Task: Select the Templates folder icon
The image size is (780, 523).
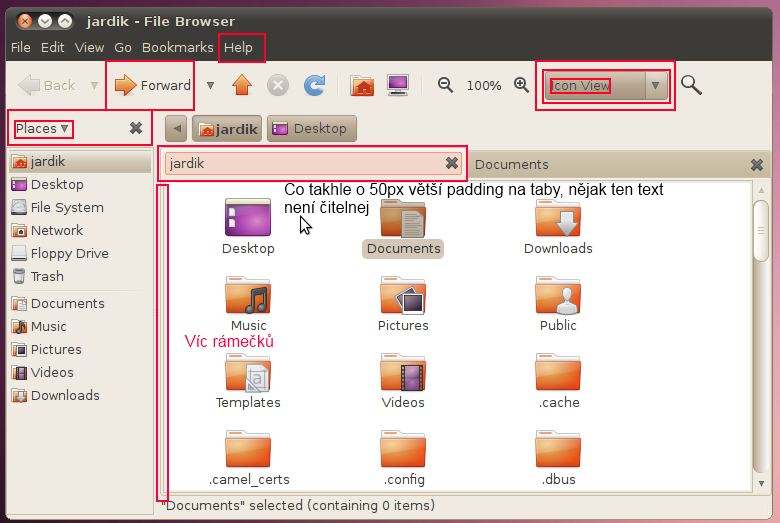Action: [248, 372]
